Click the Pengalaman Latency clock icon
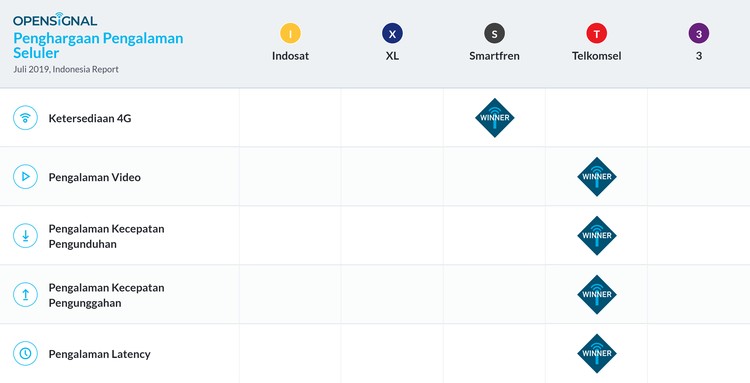Viewport: 750px width, 383px height. (25, 353)
